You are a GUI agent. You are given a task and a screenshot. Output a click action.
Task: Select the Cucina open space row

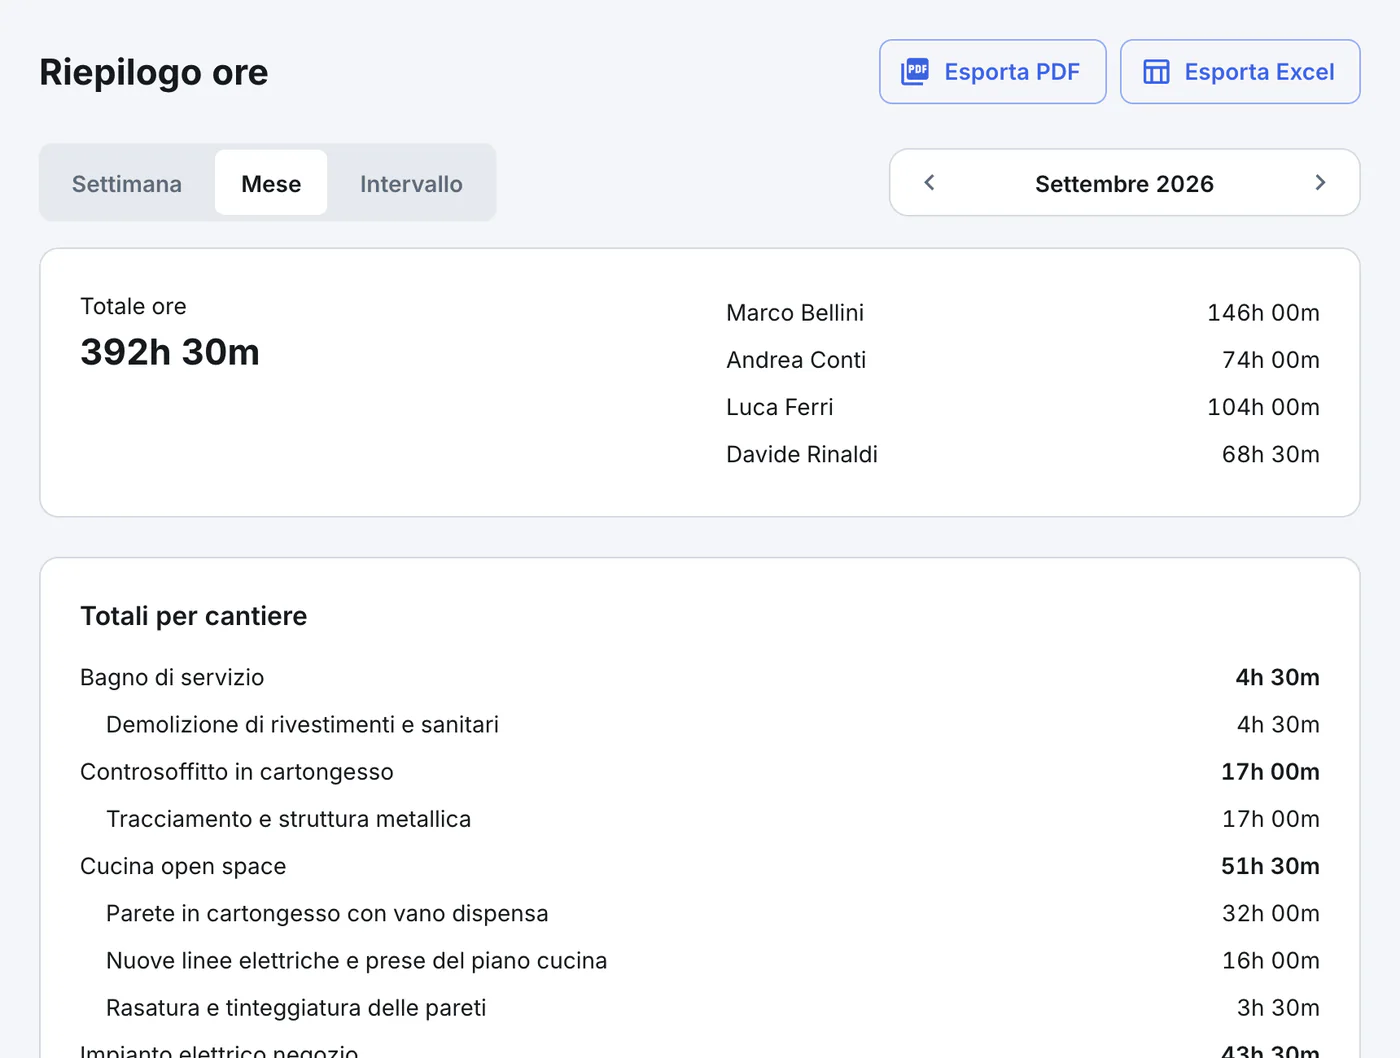point(700,866)
